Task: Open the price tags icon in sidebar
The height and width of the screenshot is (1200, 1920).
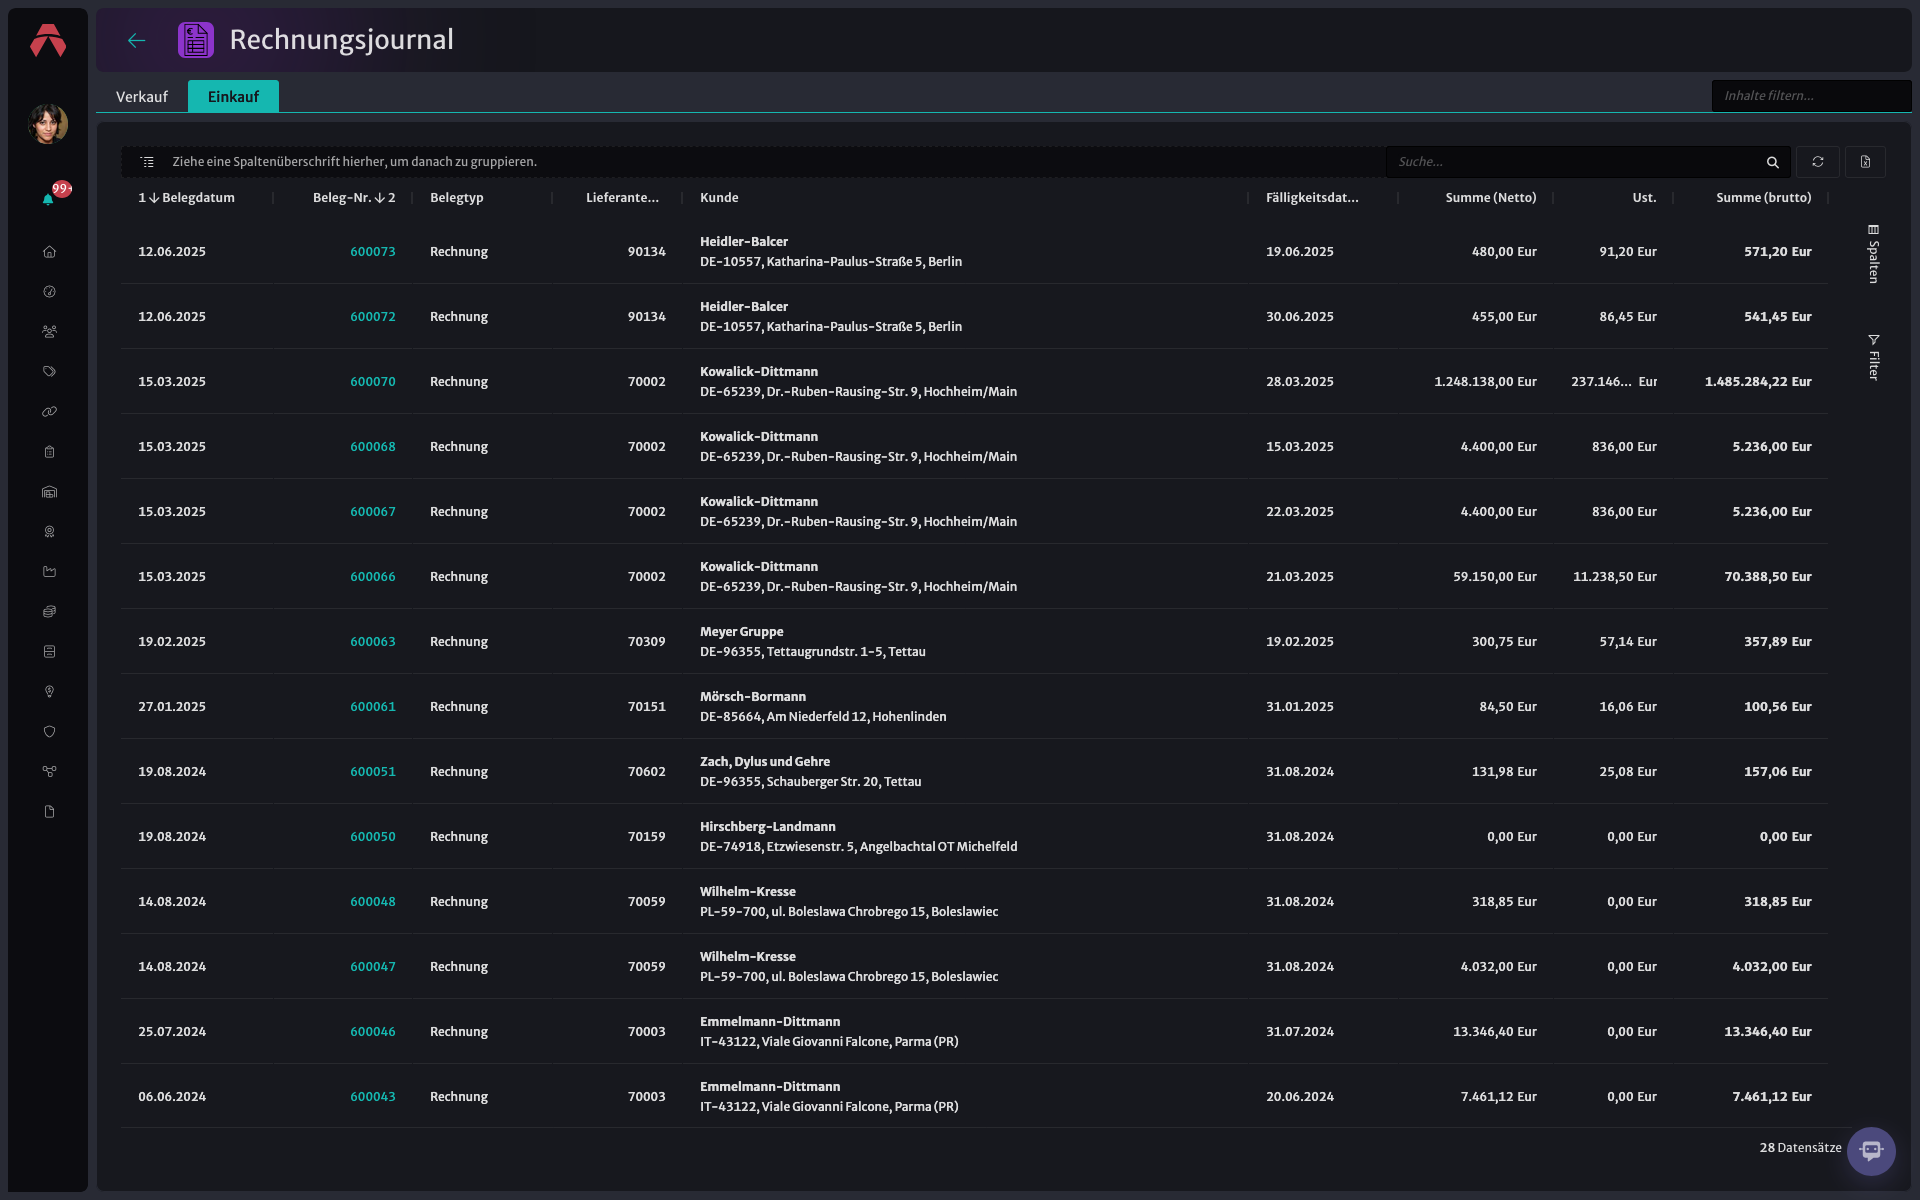Action: (x=49, y=372)
